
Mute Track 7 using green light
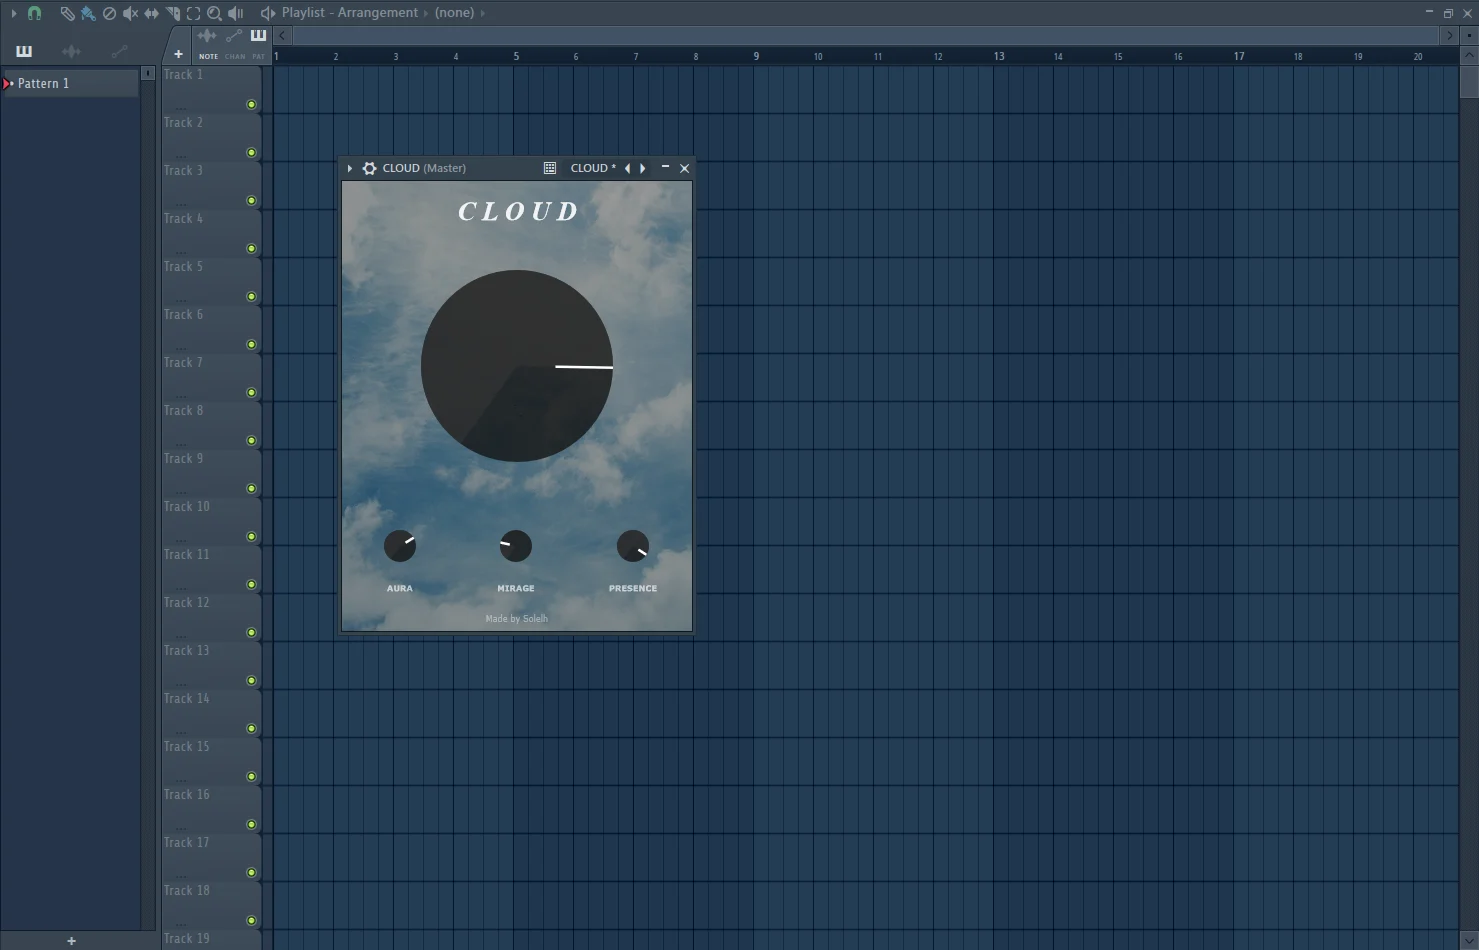click(251, 393)
